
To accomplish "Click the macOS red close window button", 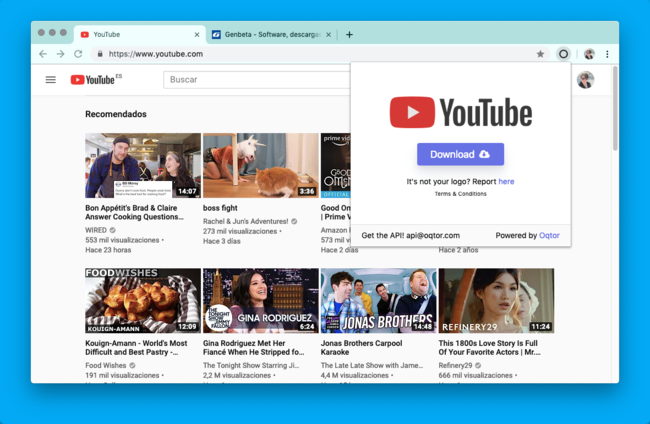I will point(41,32).
